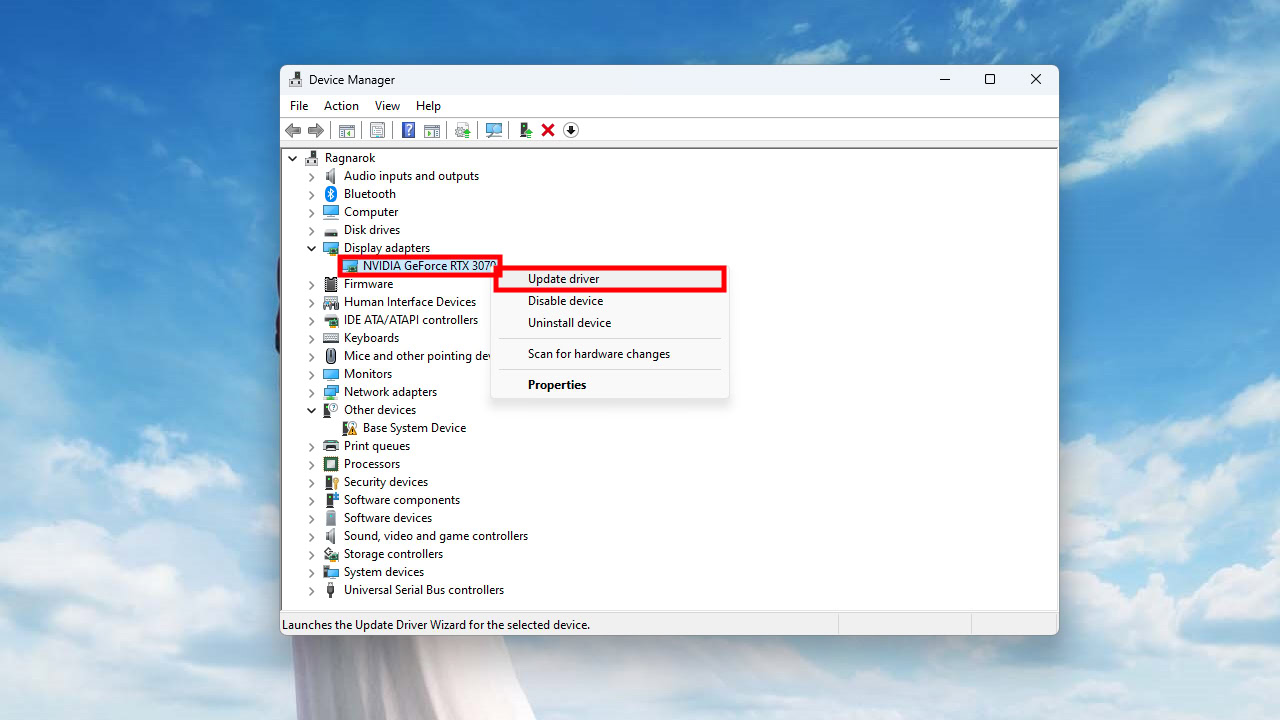Open the Action menu

point(341,106)
